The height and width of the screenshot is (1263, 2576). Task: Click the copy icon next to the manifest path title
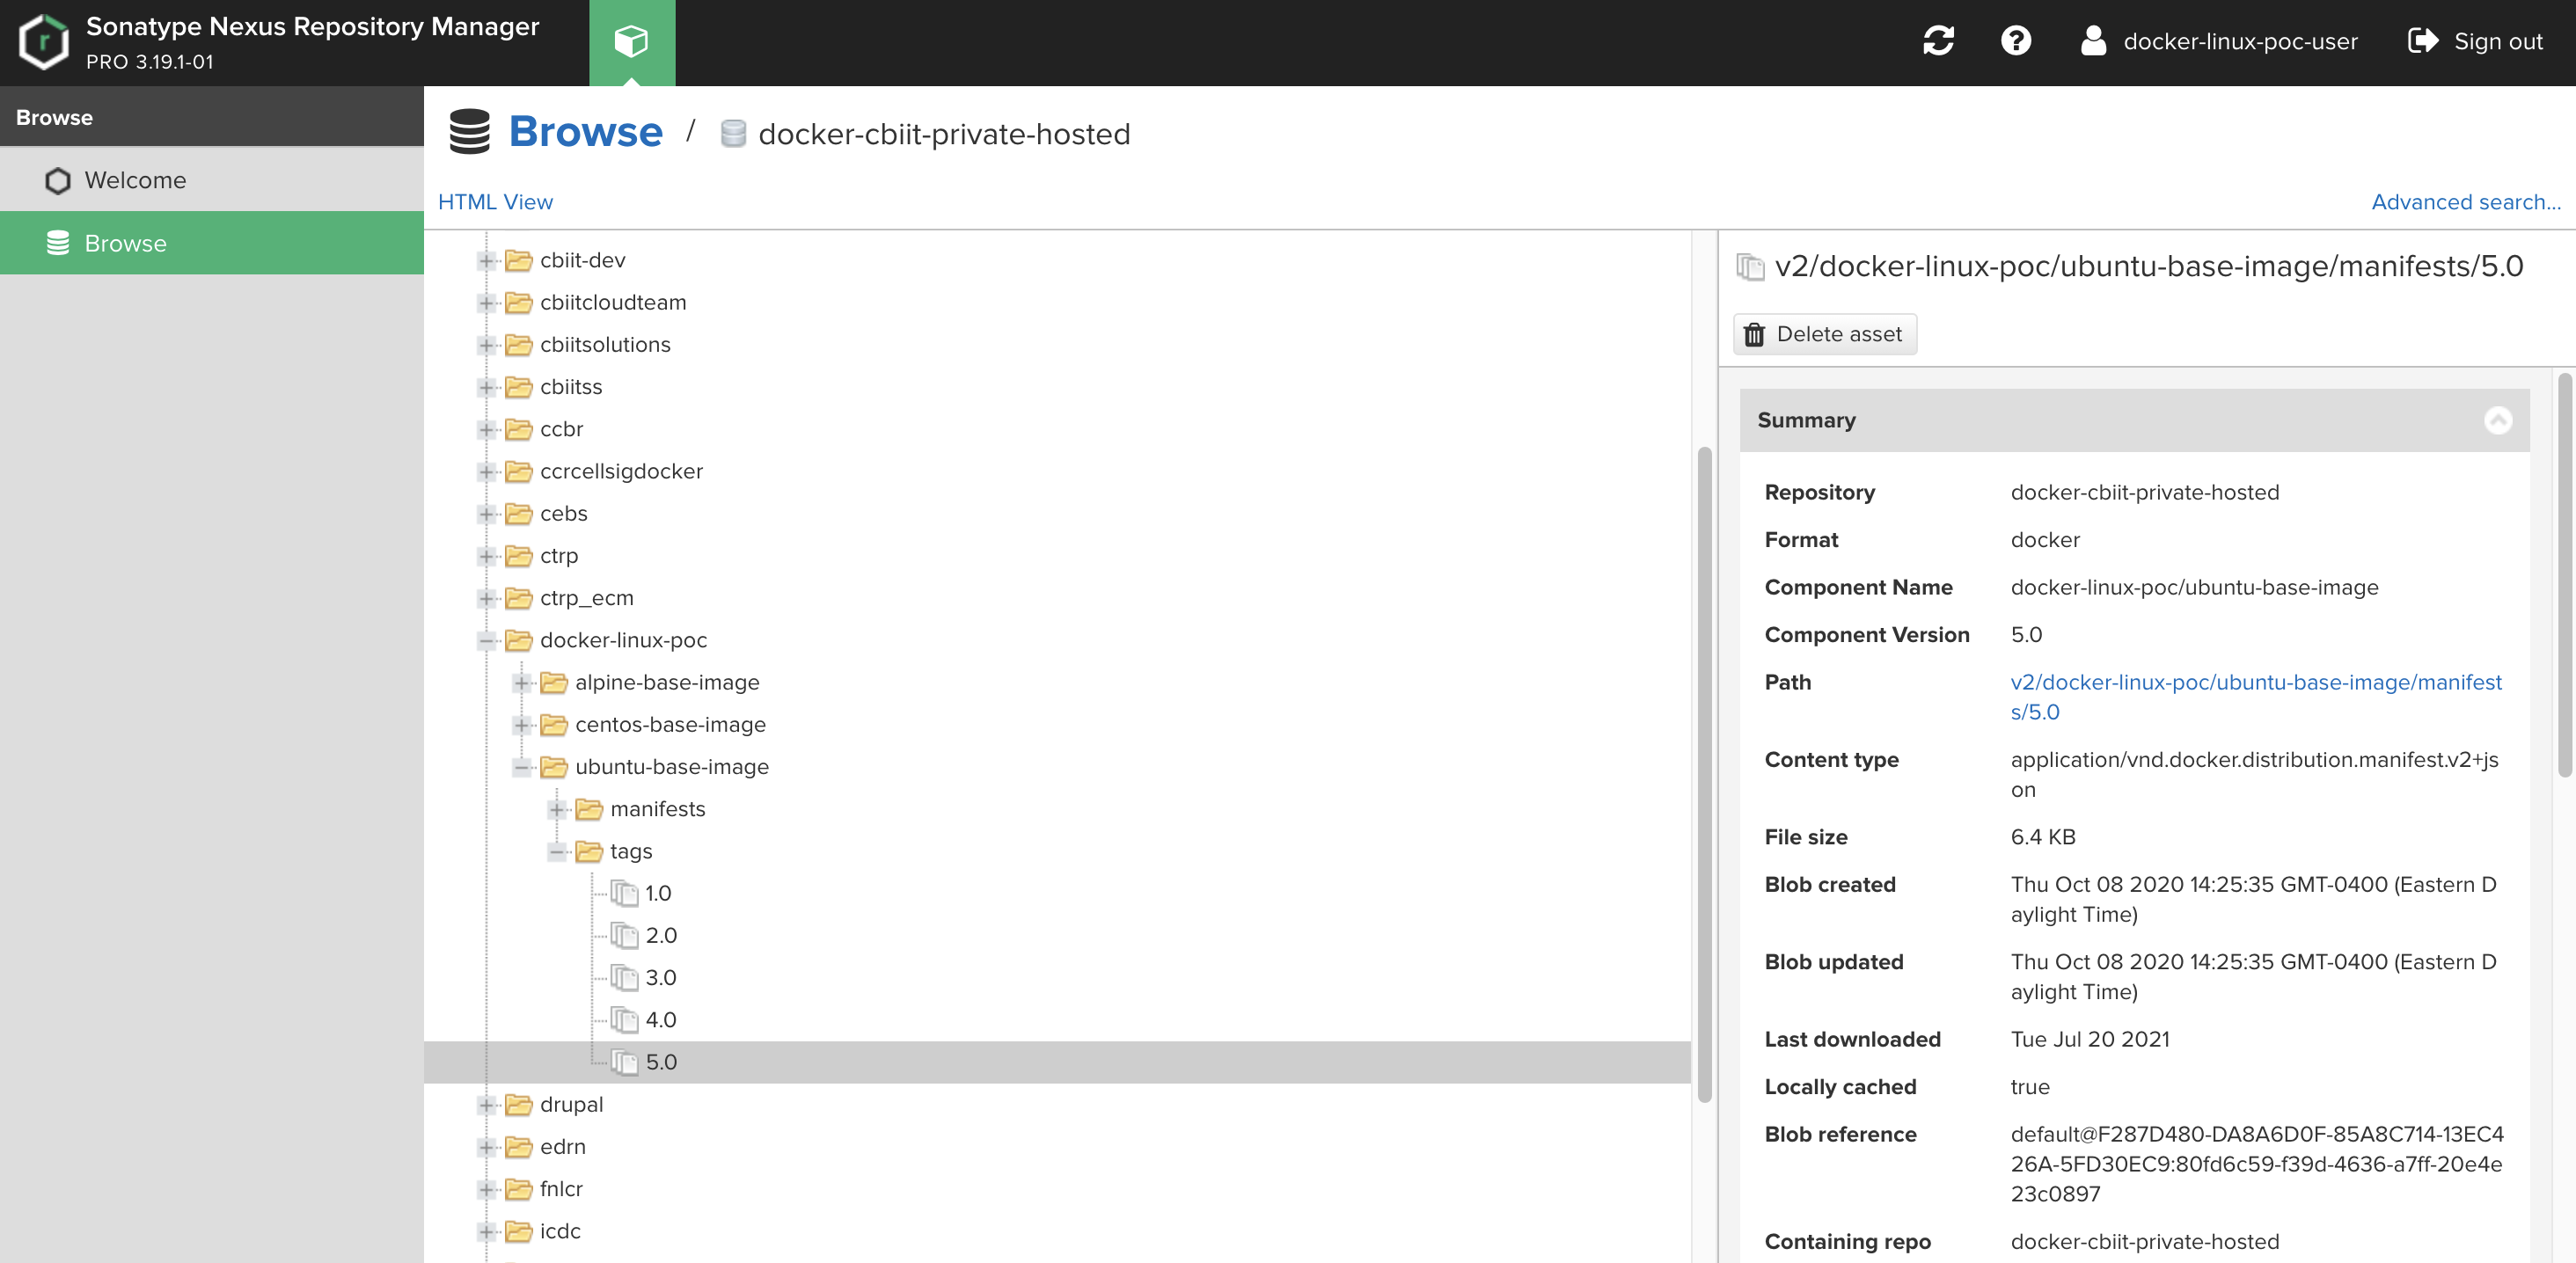click(1748, 265)
